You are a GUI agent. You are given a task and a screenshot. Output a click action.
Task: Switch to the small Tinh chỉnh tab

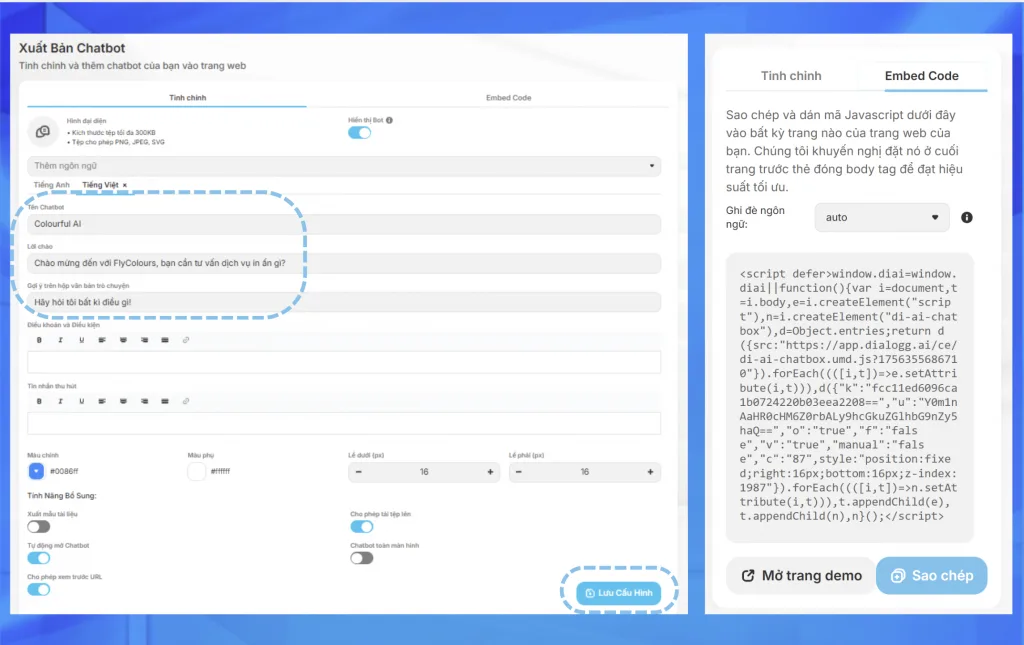point(187,98)
